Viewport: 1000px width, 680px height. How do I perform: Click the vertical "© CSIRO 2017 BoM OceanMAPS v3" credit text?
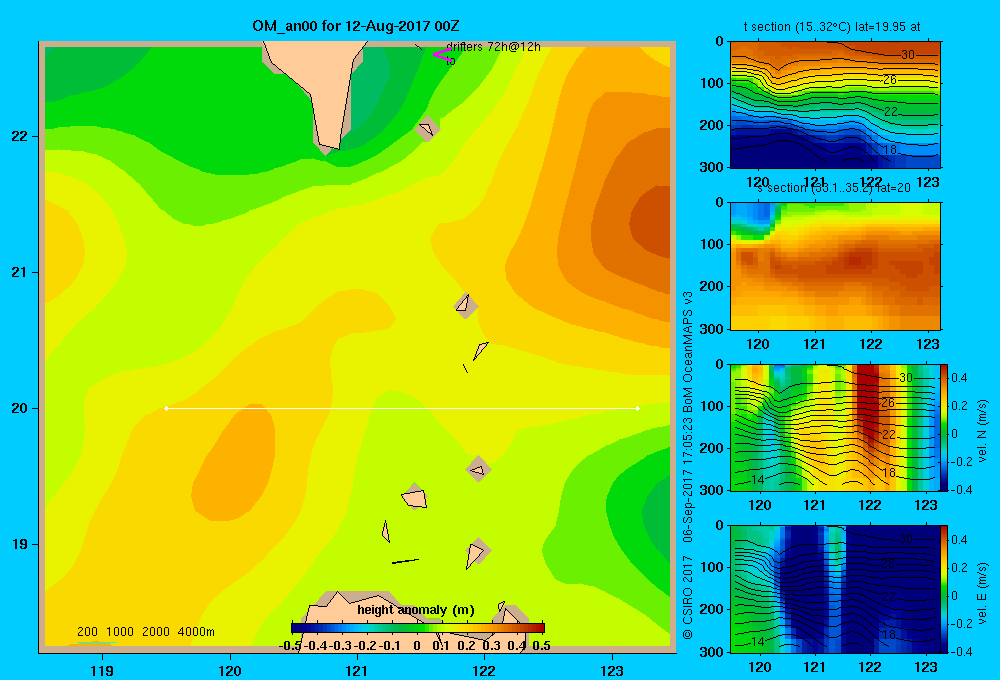point(688,466)
